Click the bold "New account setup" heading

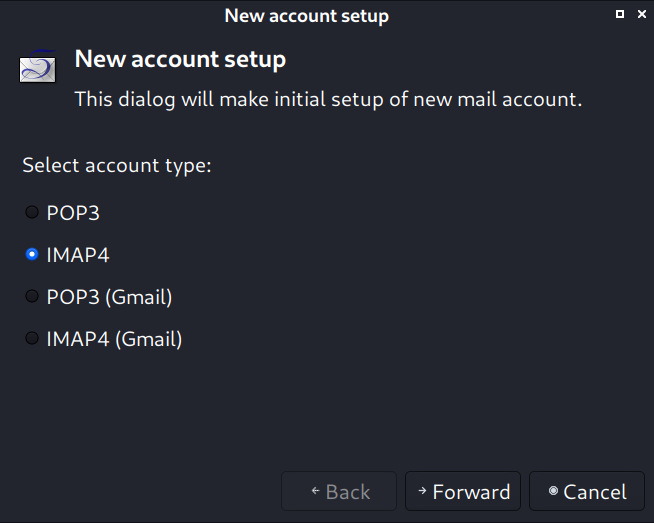click(180, 59)
